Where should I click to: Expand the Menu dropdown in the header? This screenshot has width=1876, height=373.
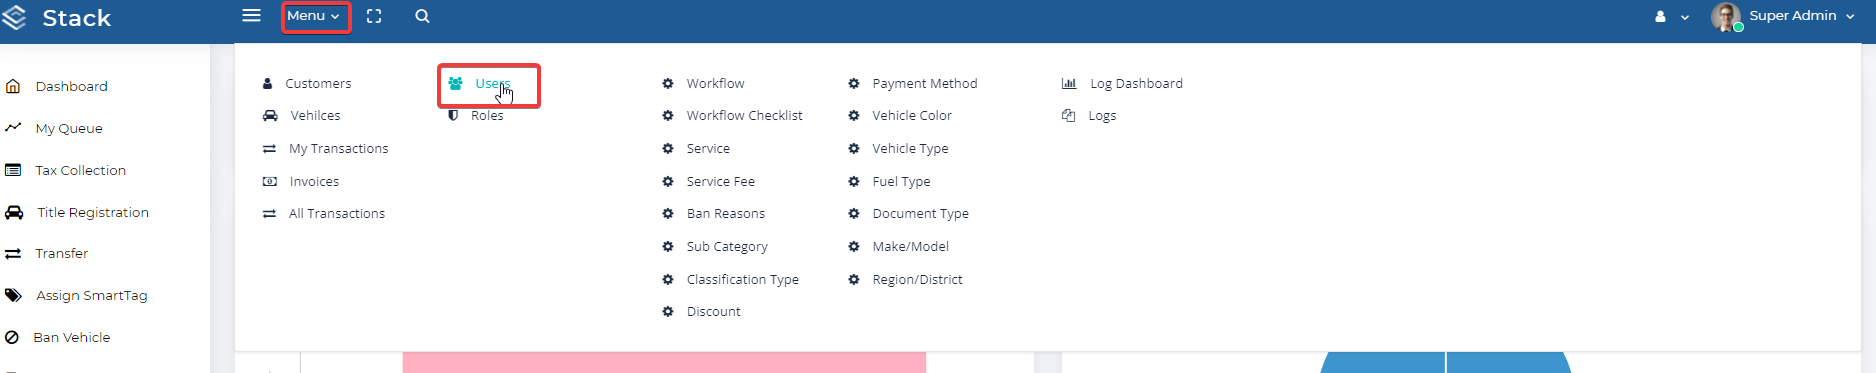(x=314, y=16)
